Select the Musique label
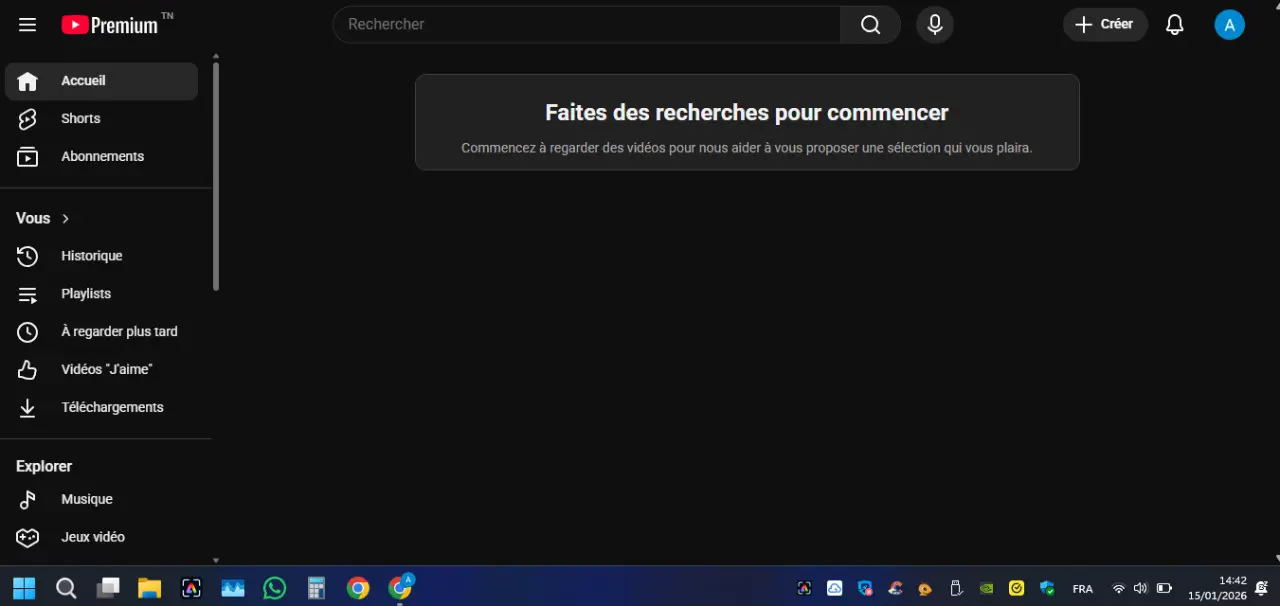This screenshot has height=606, width=1280. click(87, 500)
